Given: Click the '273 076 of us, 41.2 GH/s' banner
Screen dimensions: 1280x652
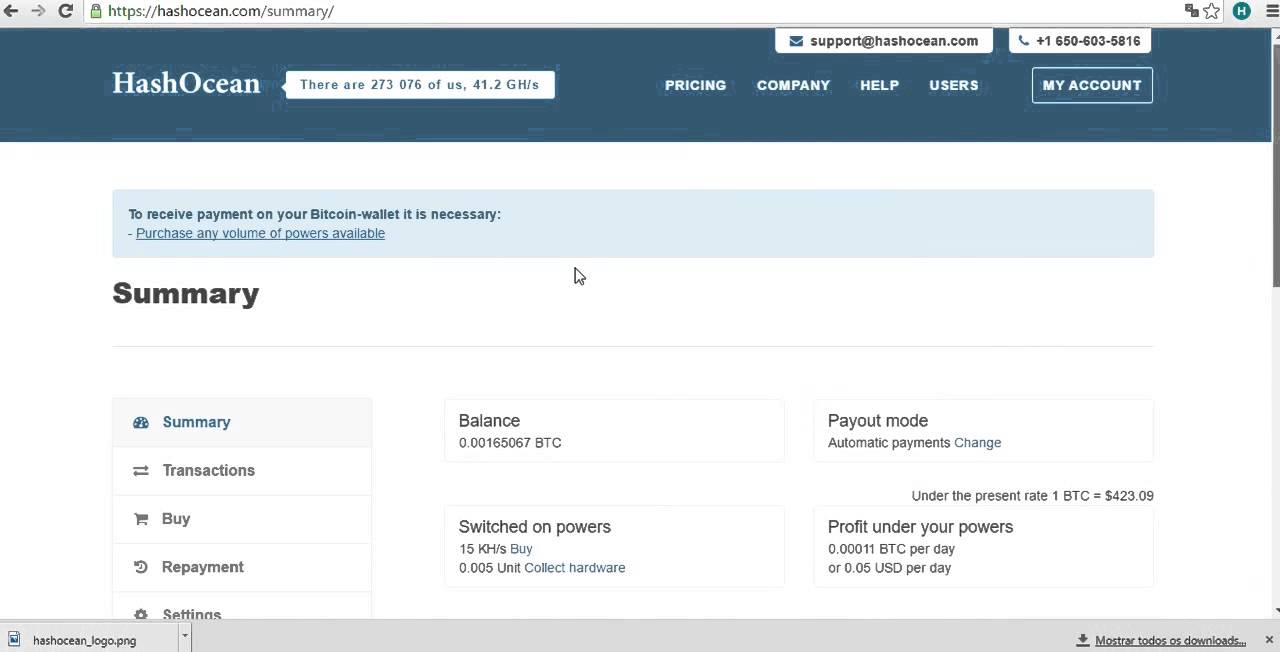Looking at the screenshot, I should click(x=420, y=85).
